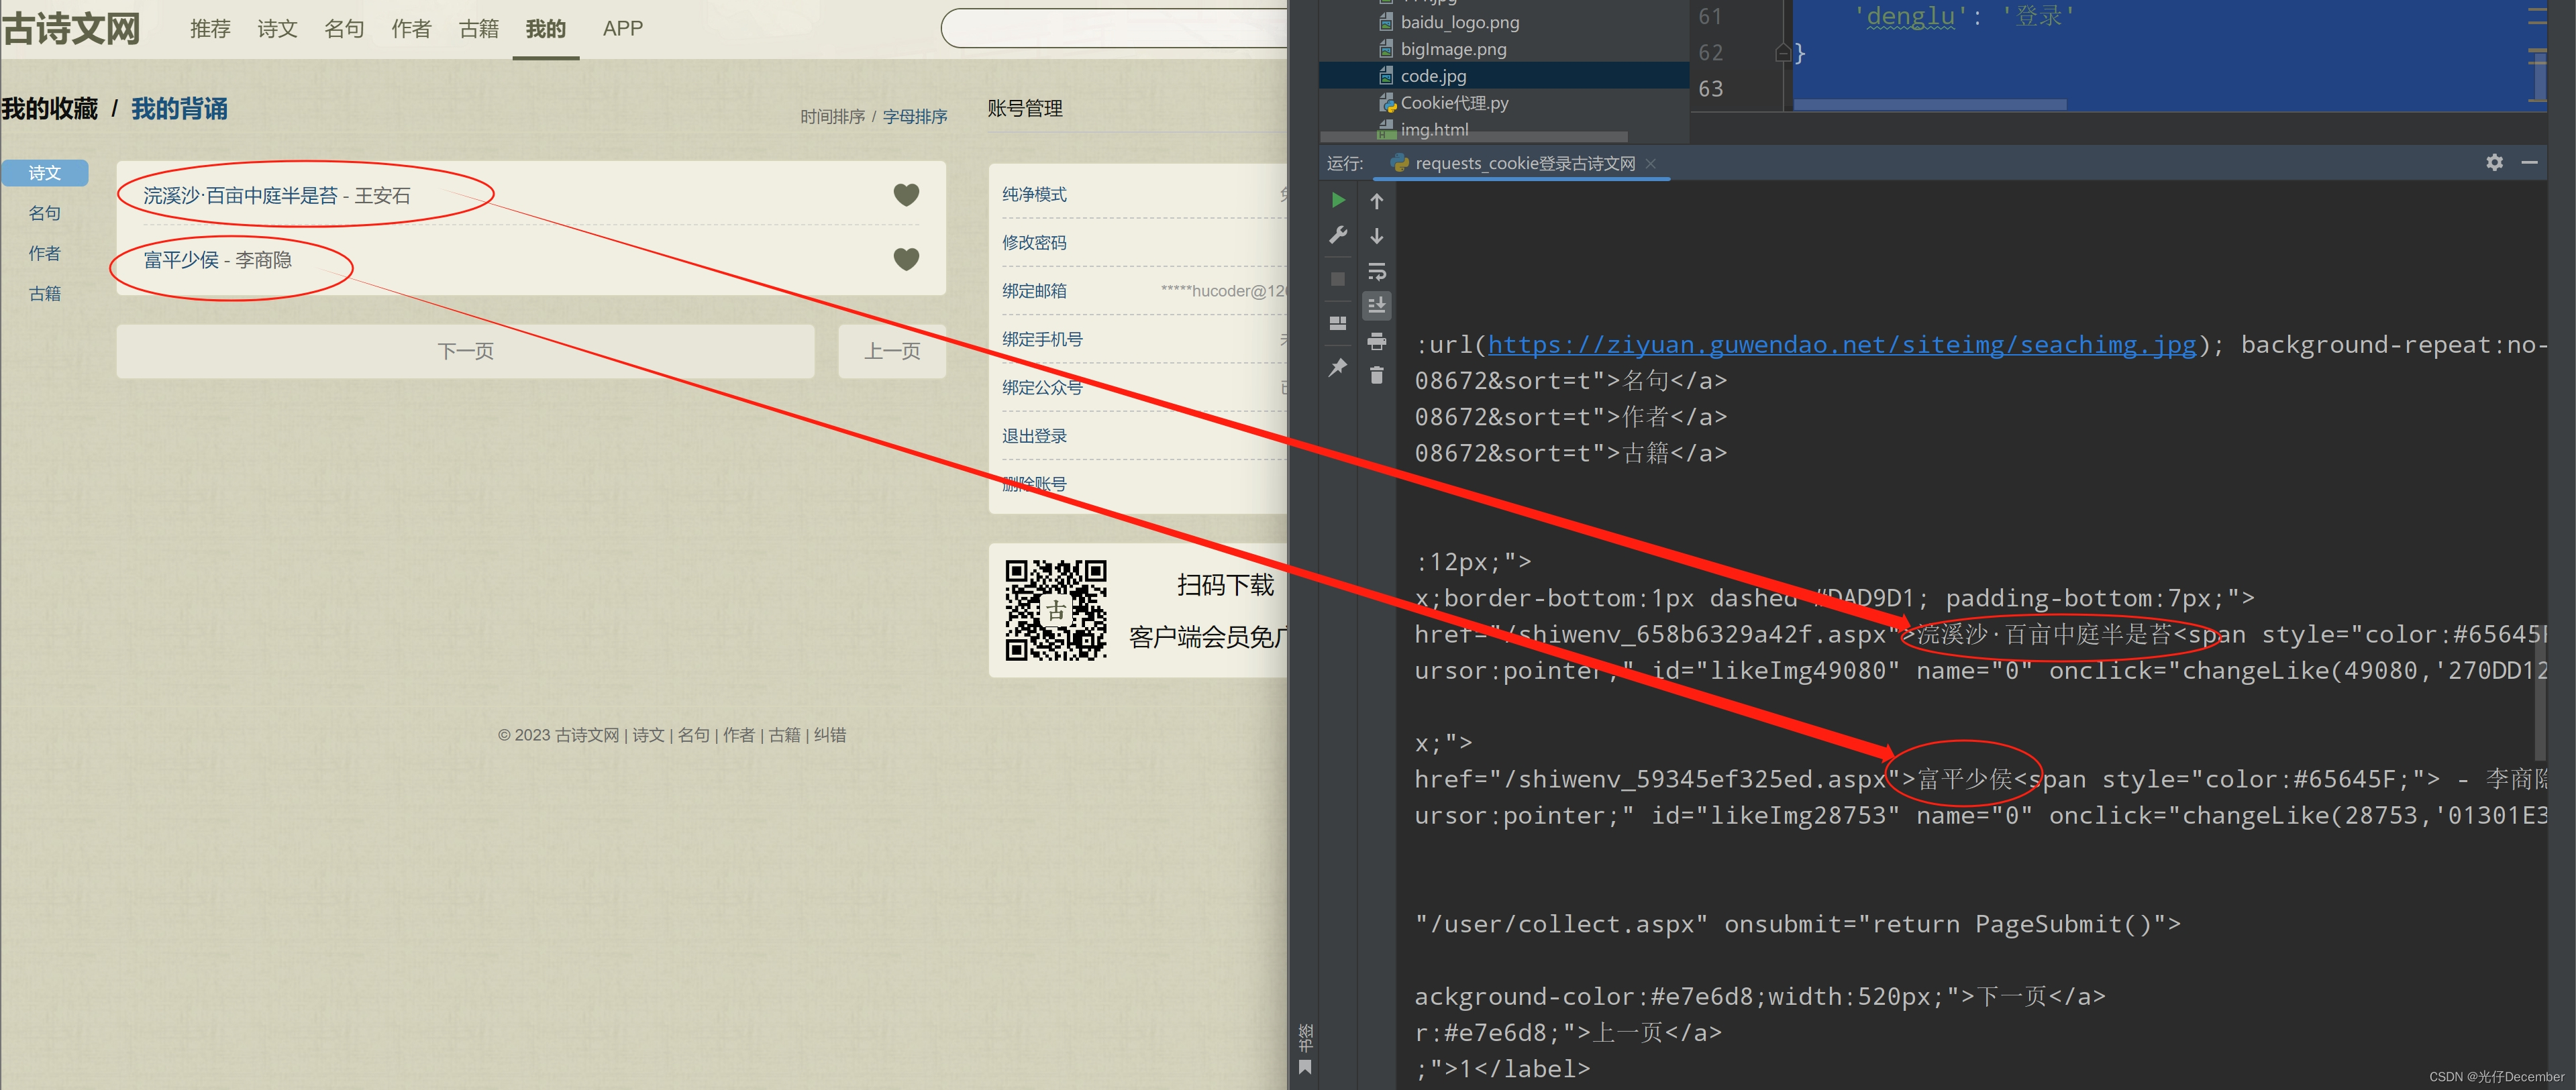Select the 古籍 category in sidebar

(x=45, y=293)
